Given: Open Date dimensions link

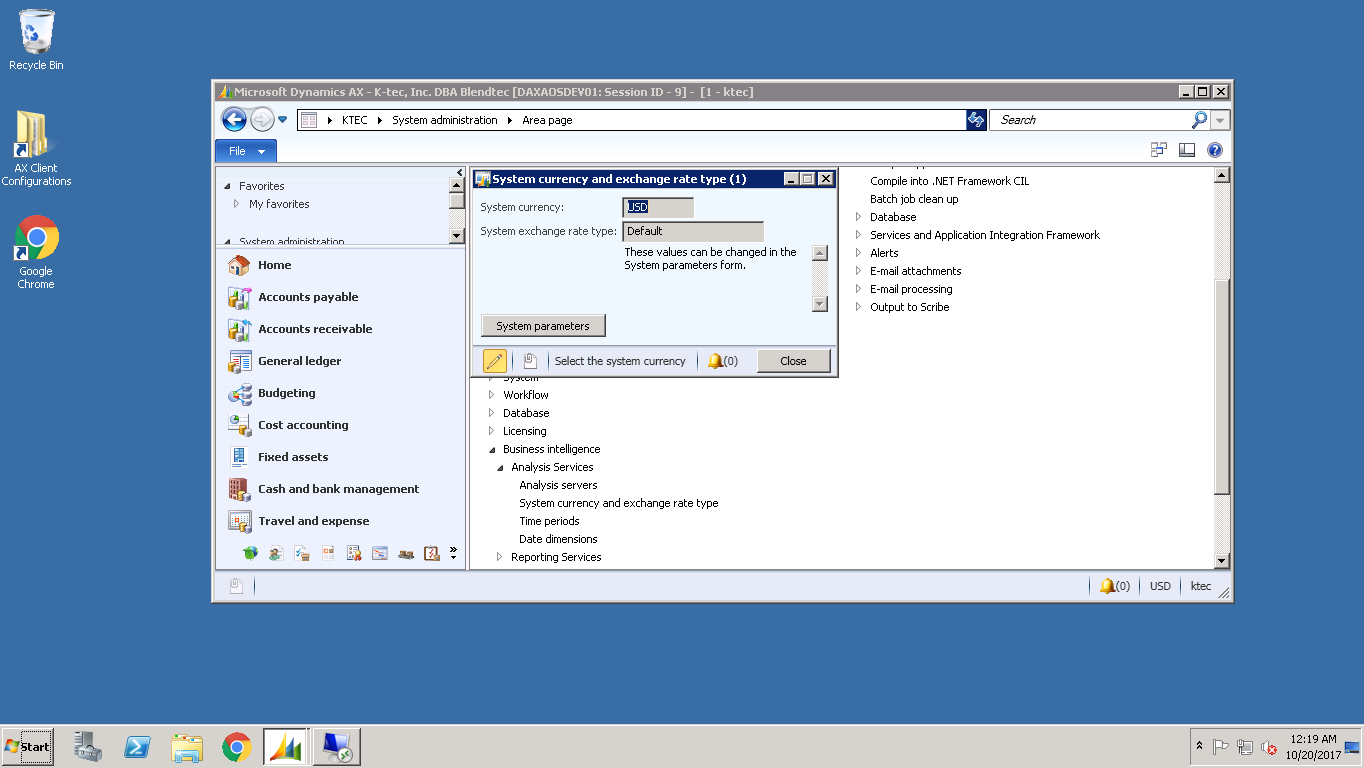Looking at the screenshot, I should [x=558, y=539].
